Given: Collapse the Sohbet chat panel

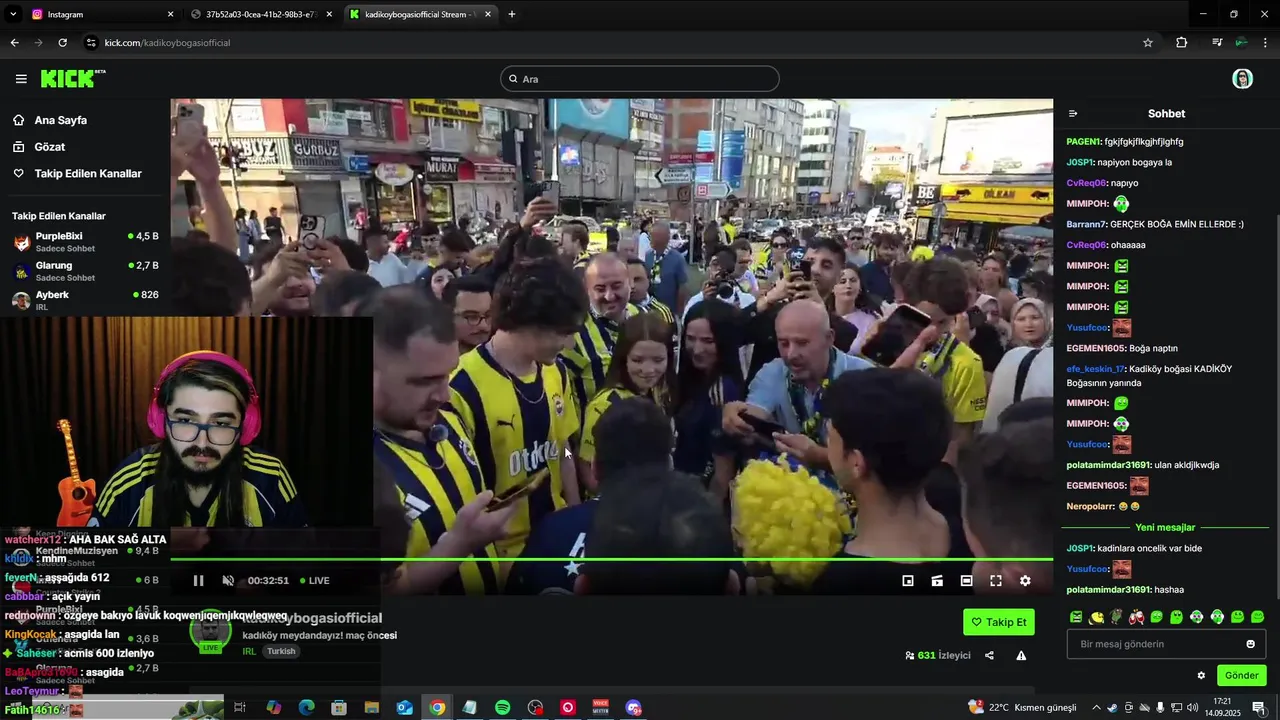Looking at the screenshot, I should pos(1073,114).
